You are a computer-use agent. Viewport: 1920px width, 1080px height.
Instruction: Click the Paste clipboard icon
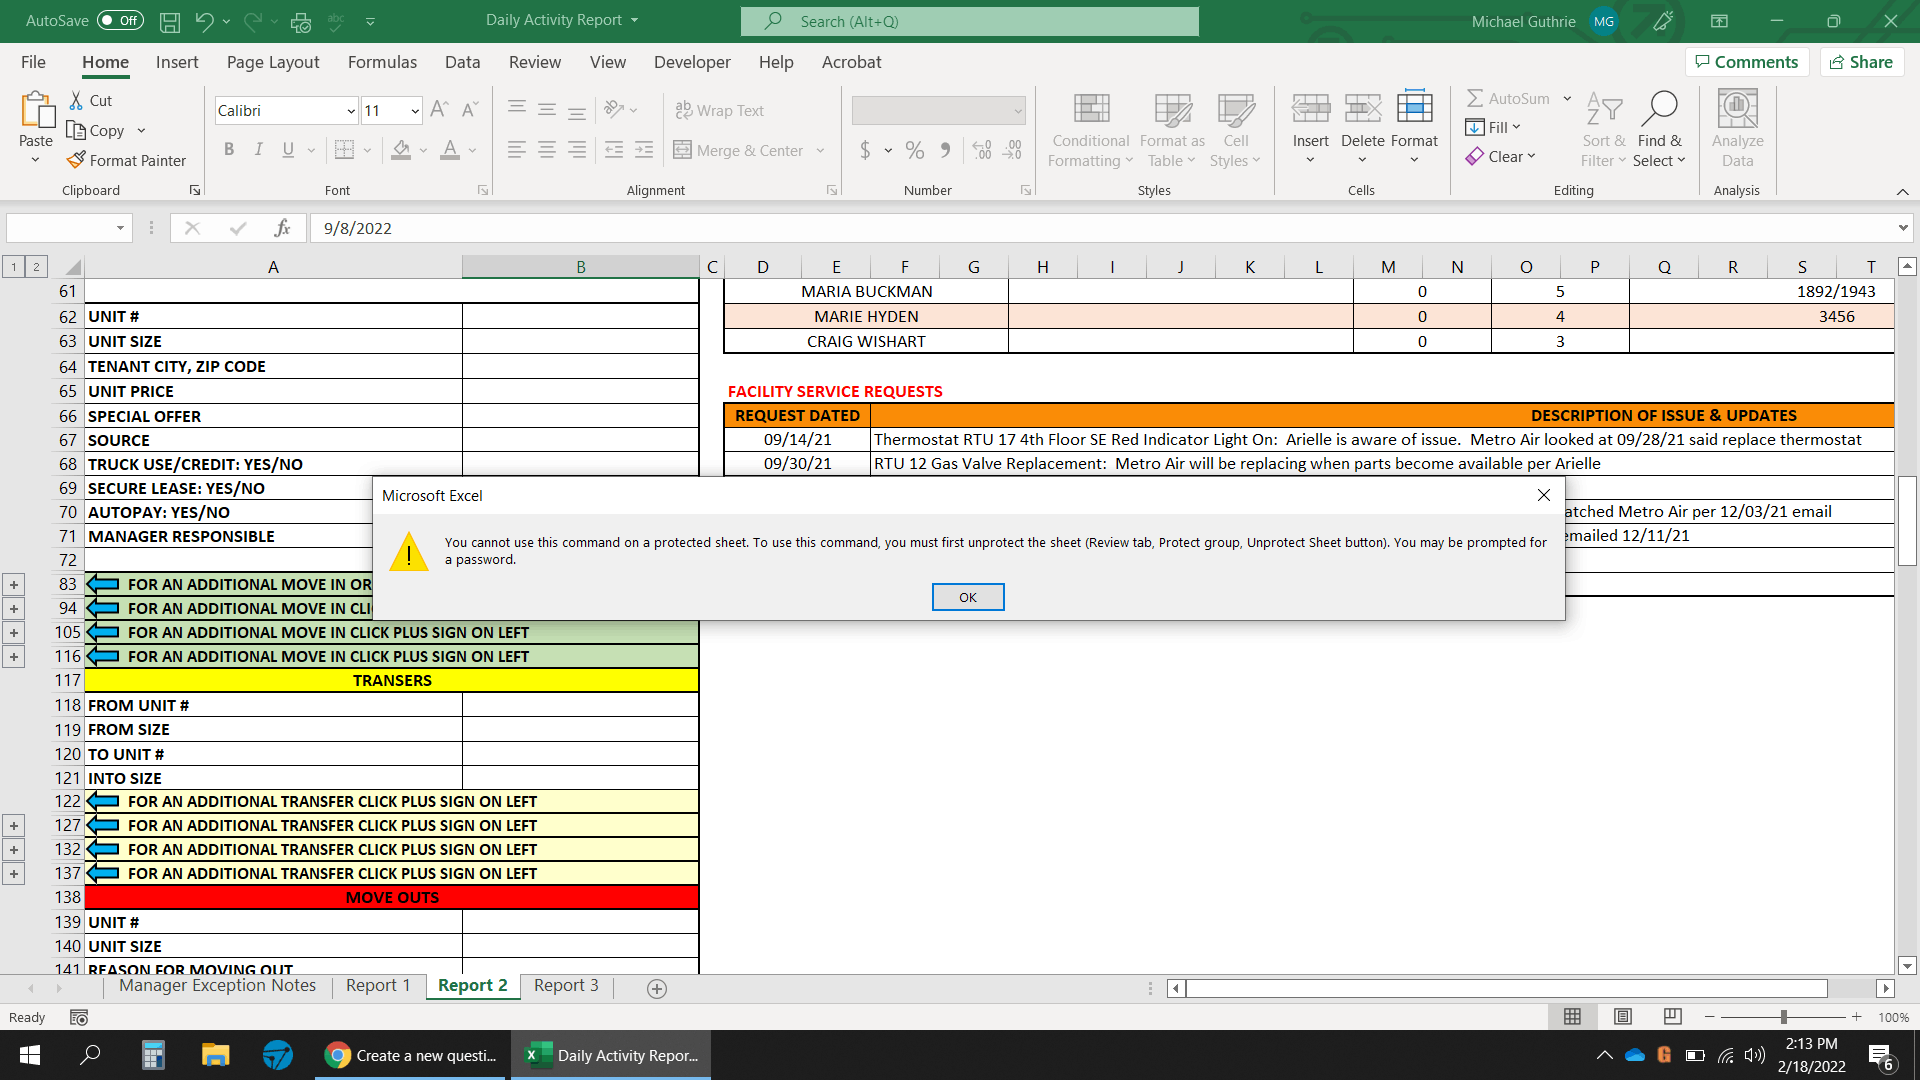tap(36, 110)
